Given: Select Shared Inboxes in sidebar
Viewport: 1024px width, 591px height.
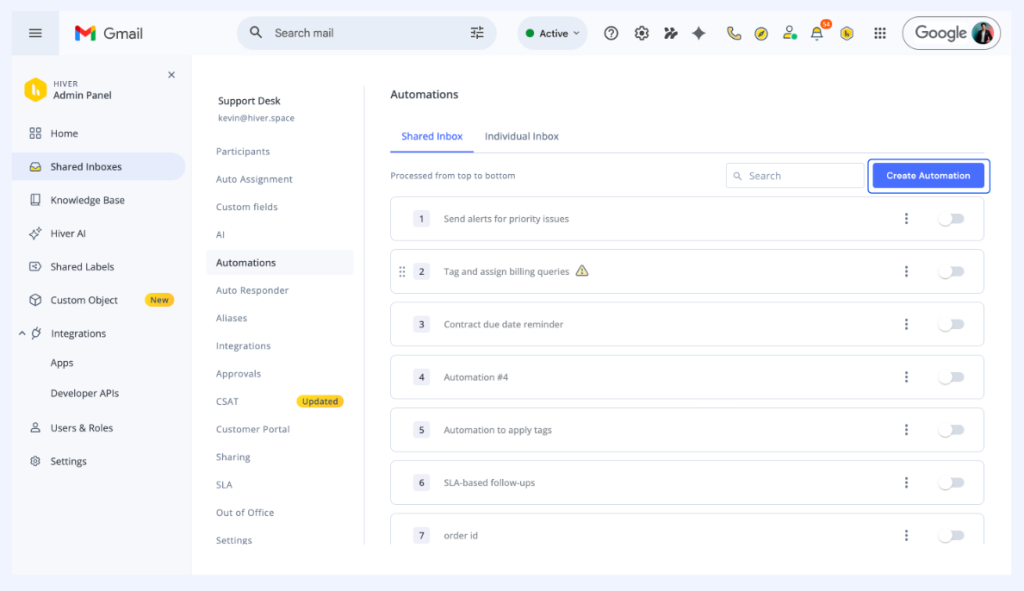Looking at the screenshot, I should tap(99, 167).
